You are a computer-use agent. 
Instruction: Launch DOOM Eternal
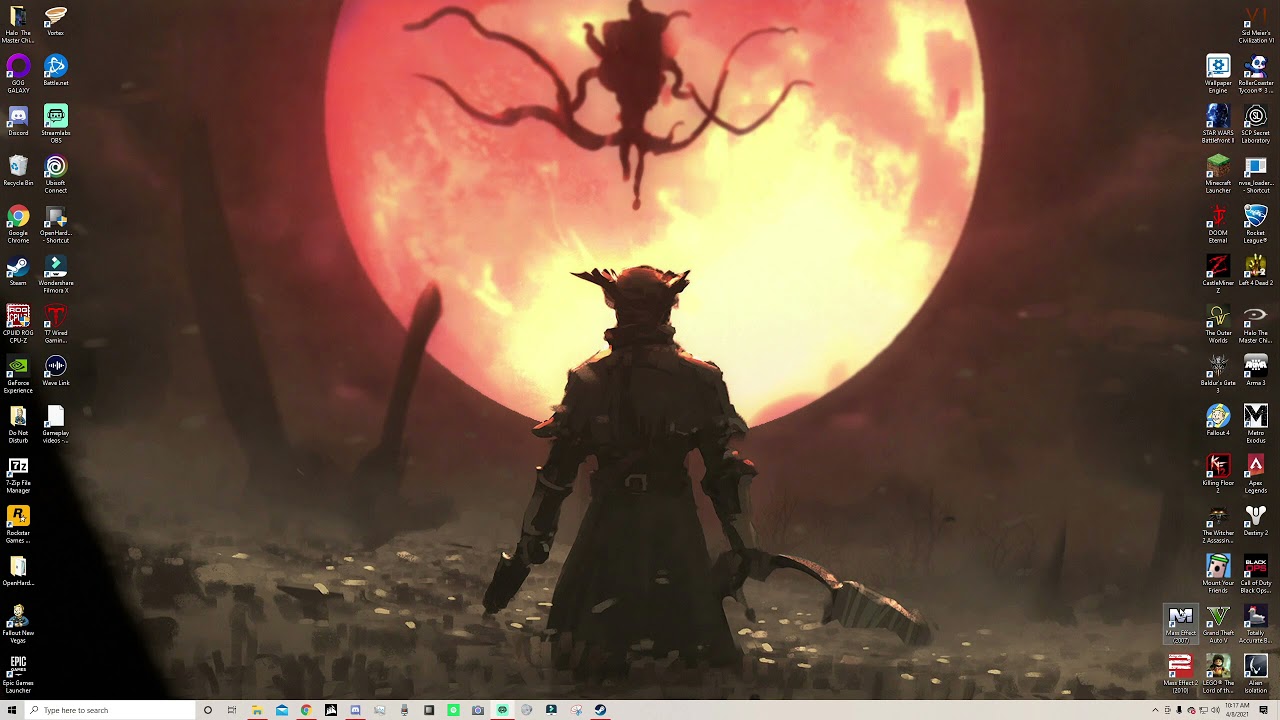click(x=1218, y=225)
